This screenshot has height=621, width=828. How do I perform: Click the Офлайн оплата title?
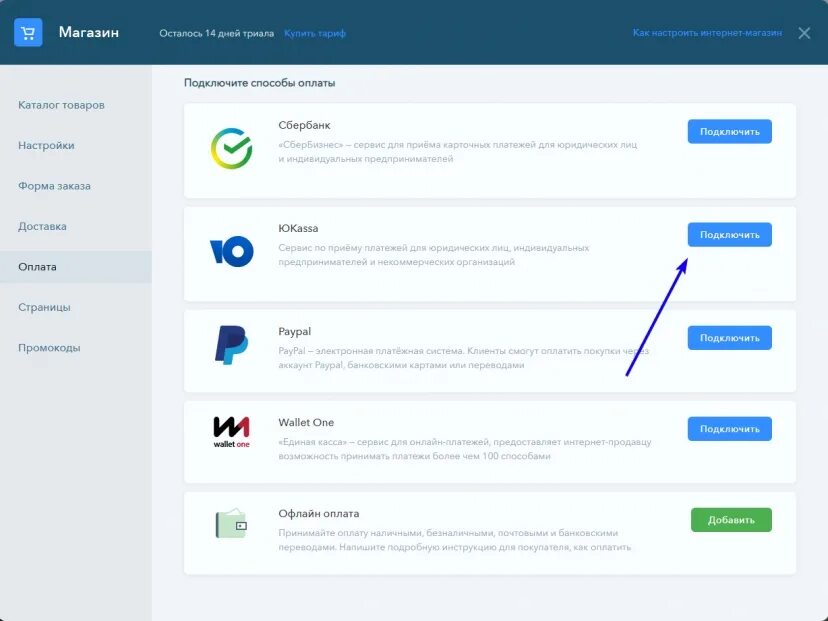(319, 513)
